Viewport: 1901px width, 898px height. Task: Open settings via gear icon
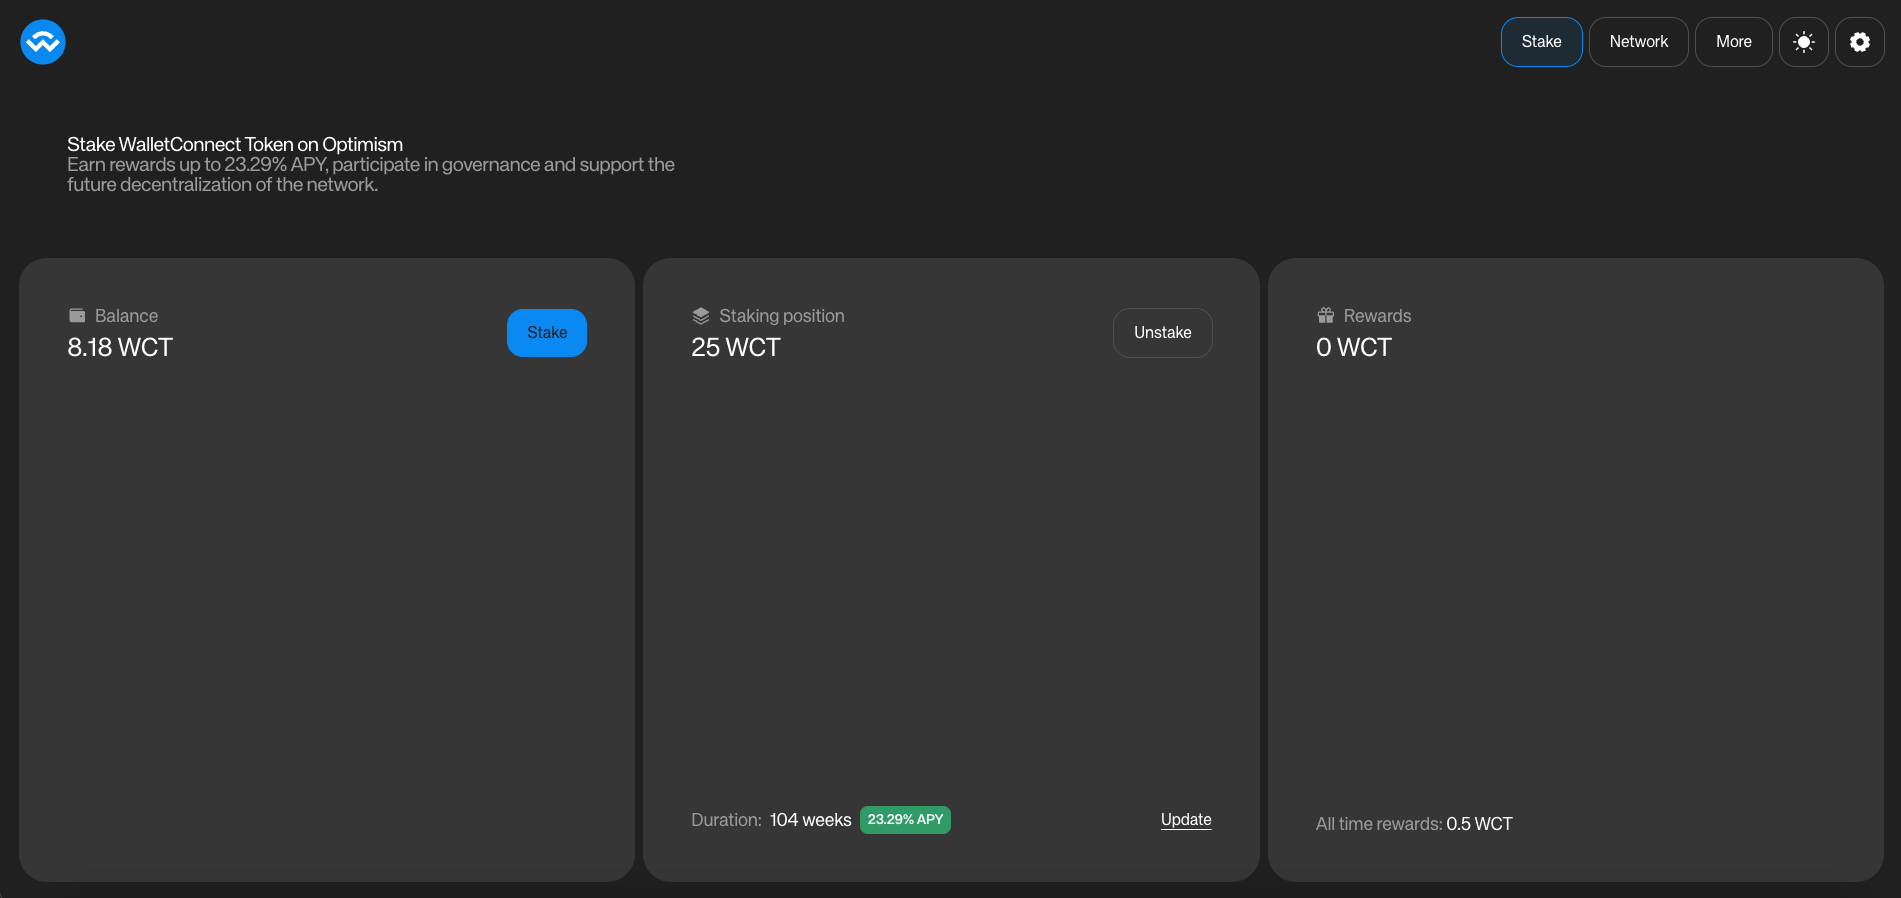click(x=1860, y=42)
